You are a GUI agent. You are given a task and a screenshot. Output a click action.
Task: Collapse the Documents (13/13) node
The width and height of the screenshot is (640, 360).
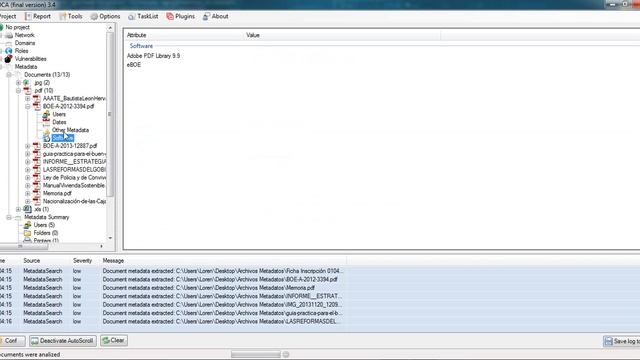pos(9,75)
